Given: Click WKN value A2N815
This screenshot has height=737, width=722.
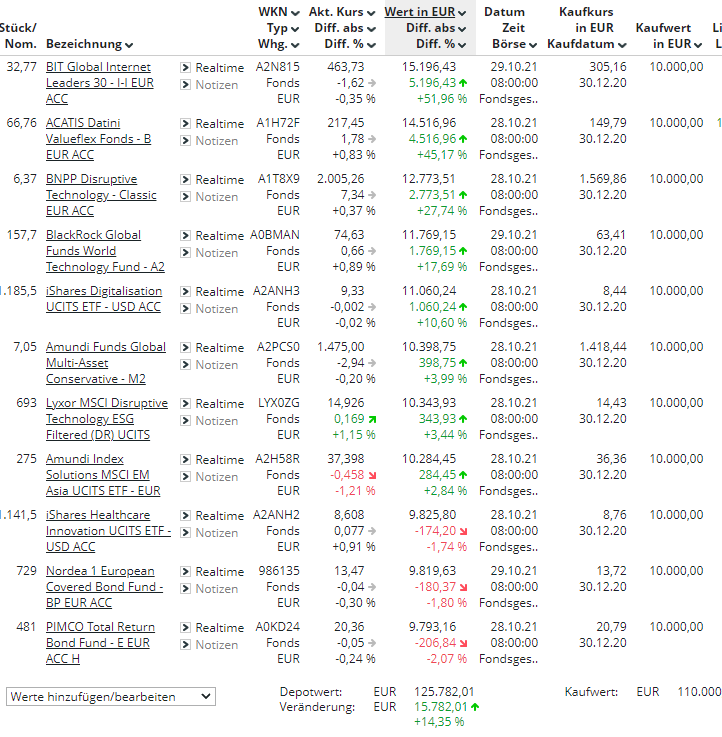Looking at the screenshot, I should pos(277,67).
